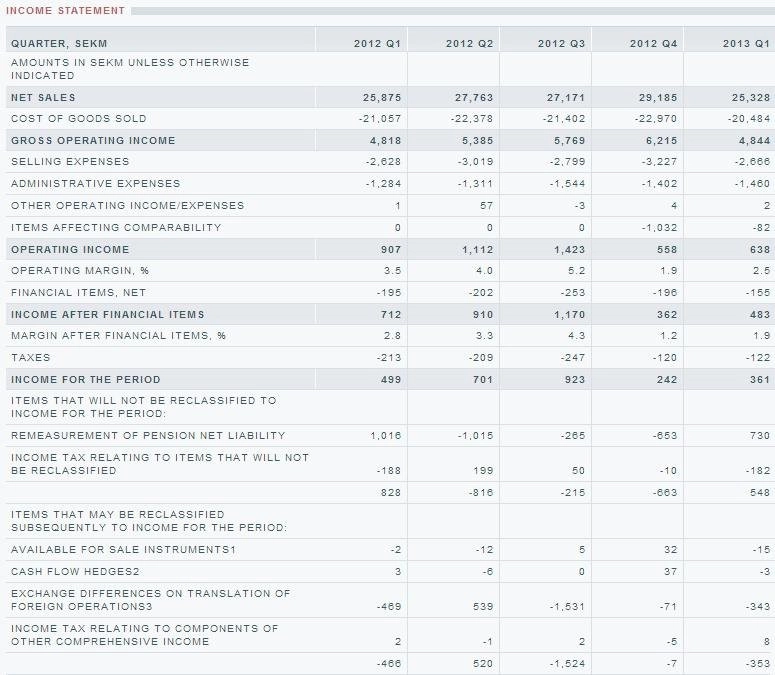
Task: Select gross operating income value 5,769
Action: pos(569,140)
